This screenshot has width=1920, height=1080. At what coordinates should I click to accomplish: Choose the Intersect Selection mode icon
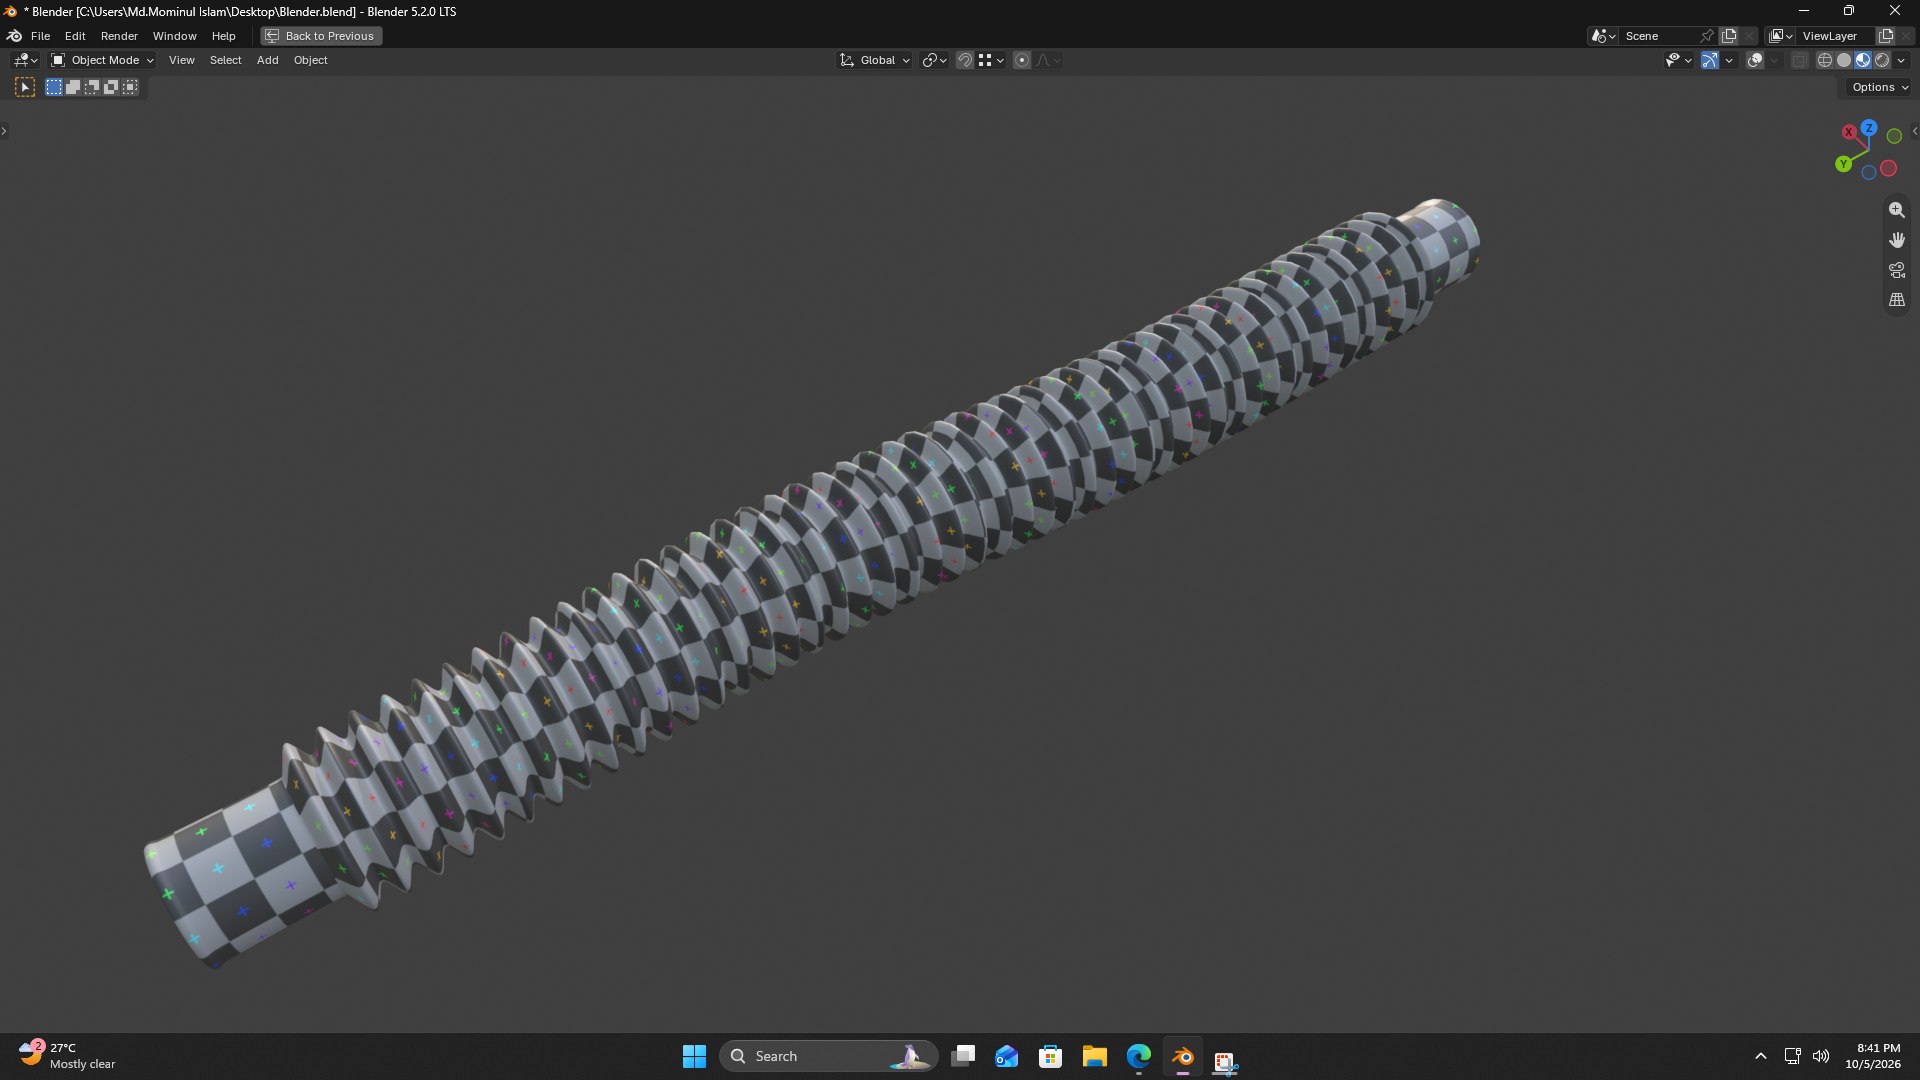[x=130, y=87]
